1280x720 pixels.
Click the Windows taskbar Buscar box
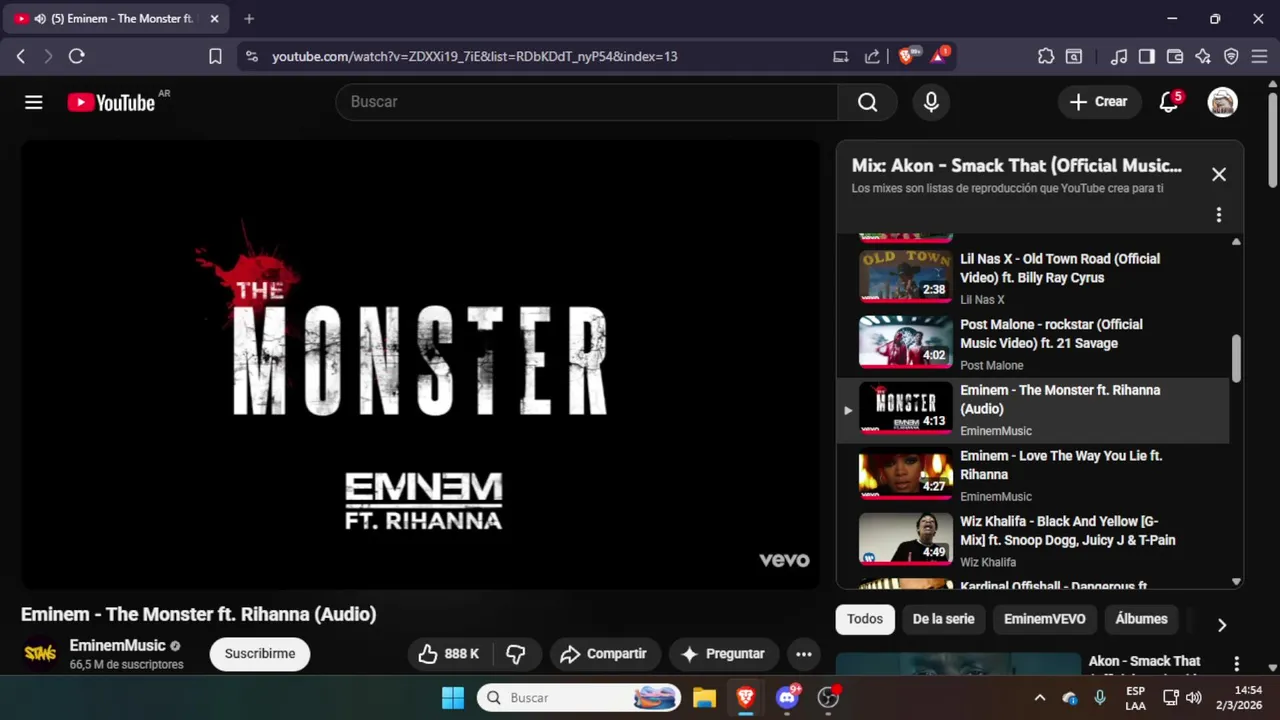(579, 698)
